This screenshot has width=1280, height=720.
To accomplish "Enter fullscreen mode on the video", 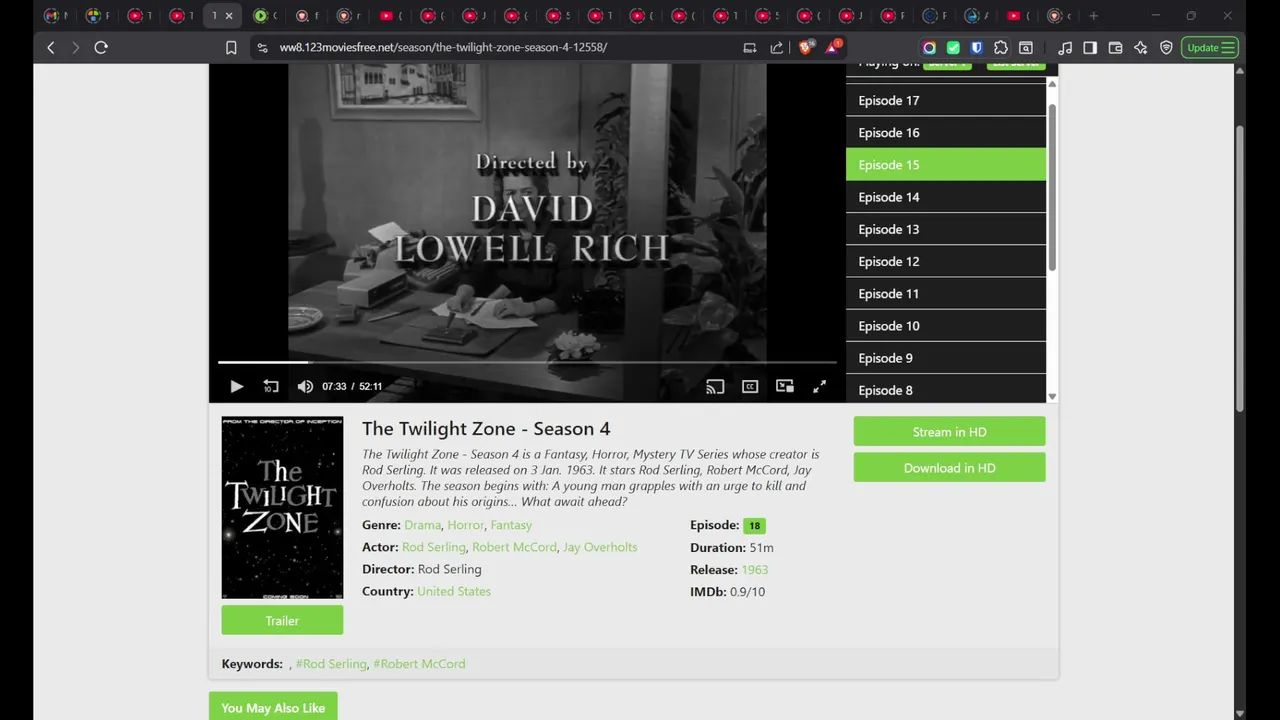I will pyautogui.click(x=819, y=386).
